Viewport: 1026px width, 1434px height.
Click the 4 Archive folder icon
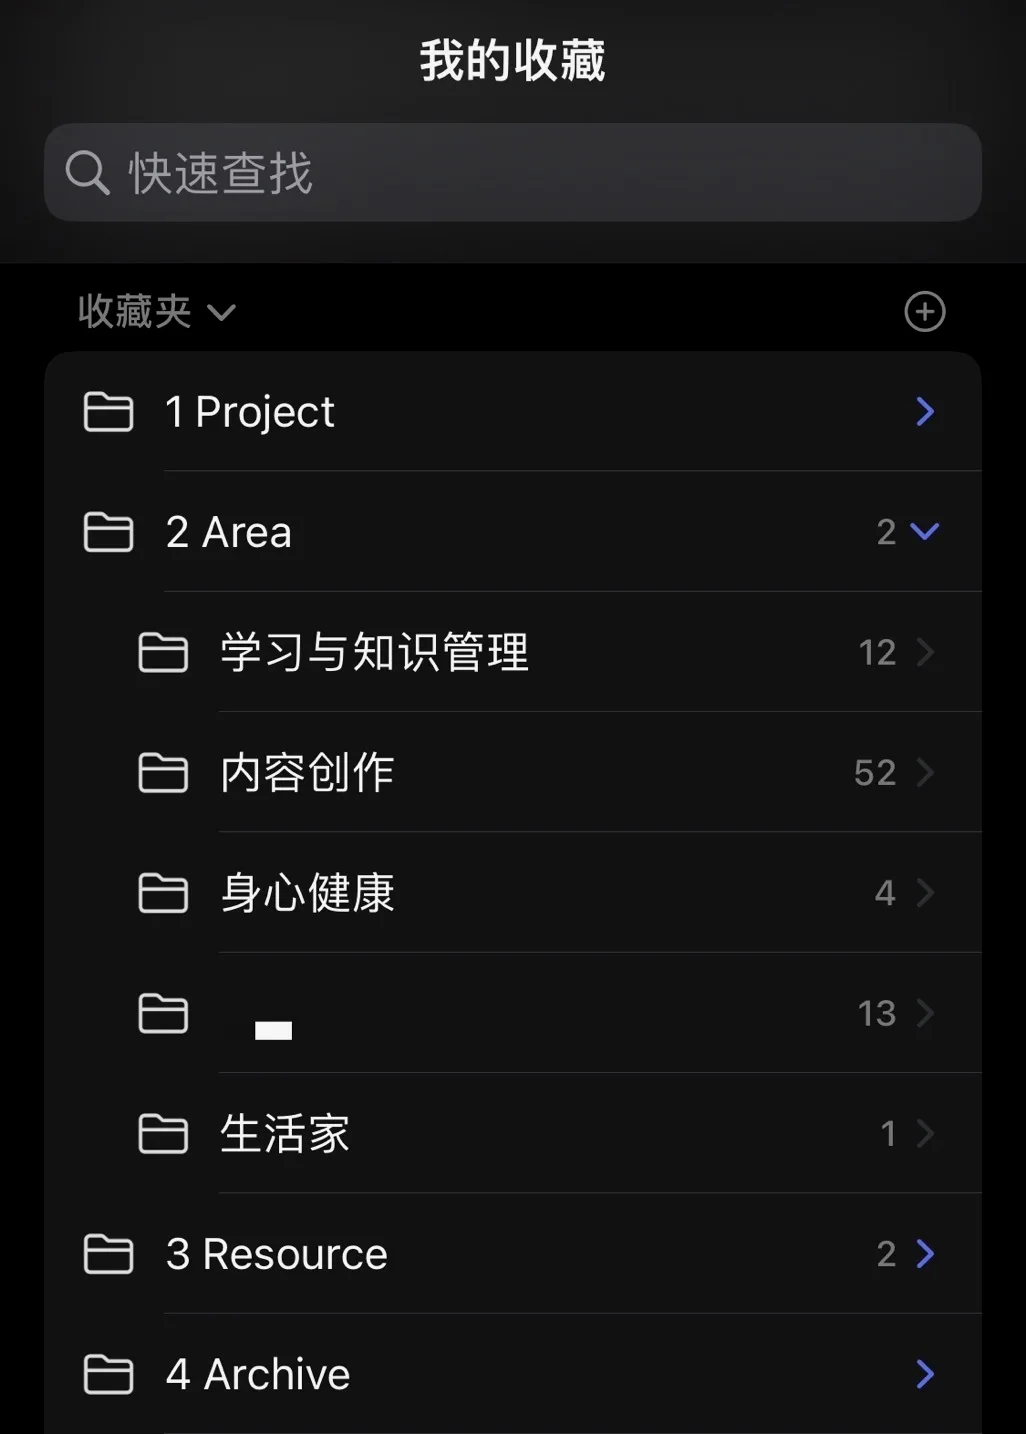coord(108,1374)
